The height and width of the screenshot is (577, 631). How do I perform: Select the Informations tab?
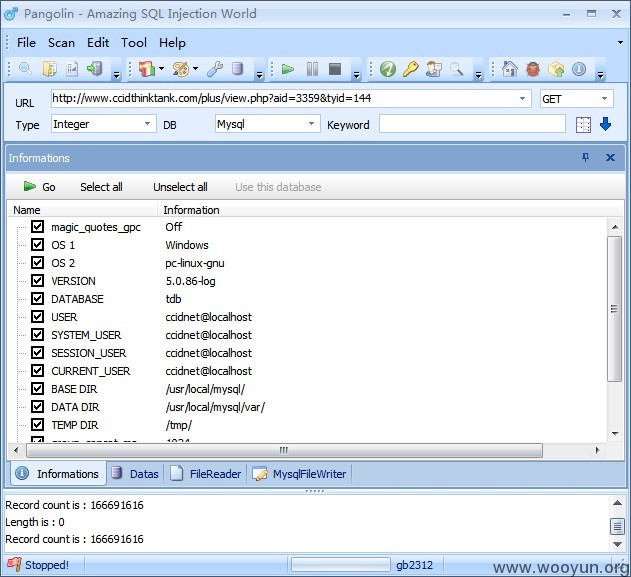(x=58, y=474)
